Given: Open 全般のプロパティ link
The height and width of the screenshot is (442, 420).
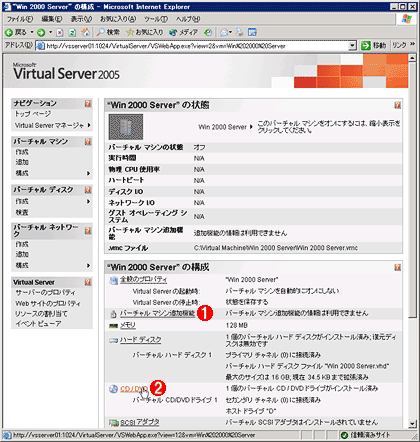Looking at the screenshot, I should click(144, 280).
